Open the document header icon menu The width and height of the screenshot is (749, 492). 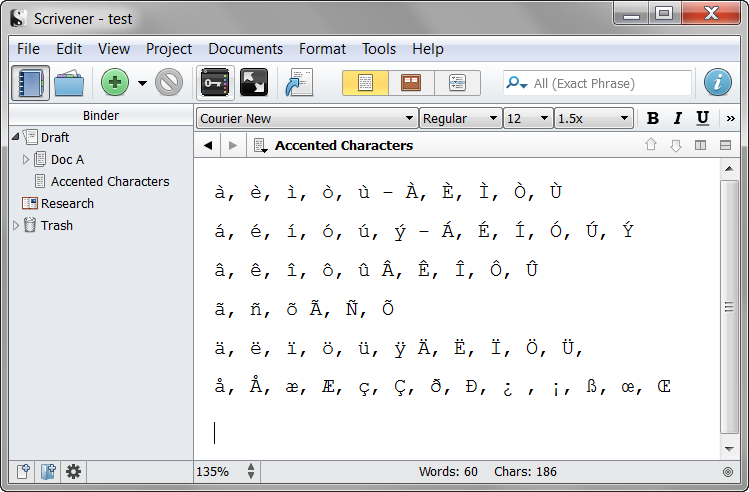pos(260,146)
